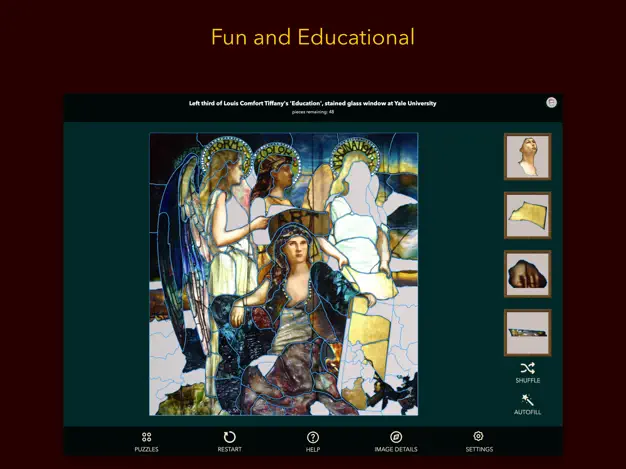Select the upturned face puzzle piece

pos(527,157)
